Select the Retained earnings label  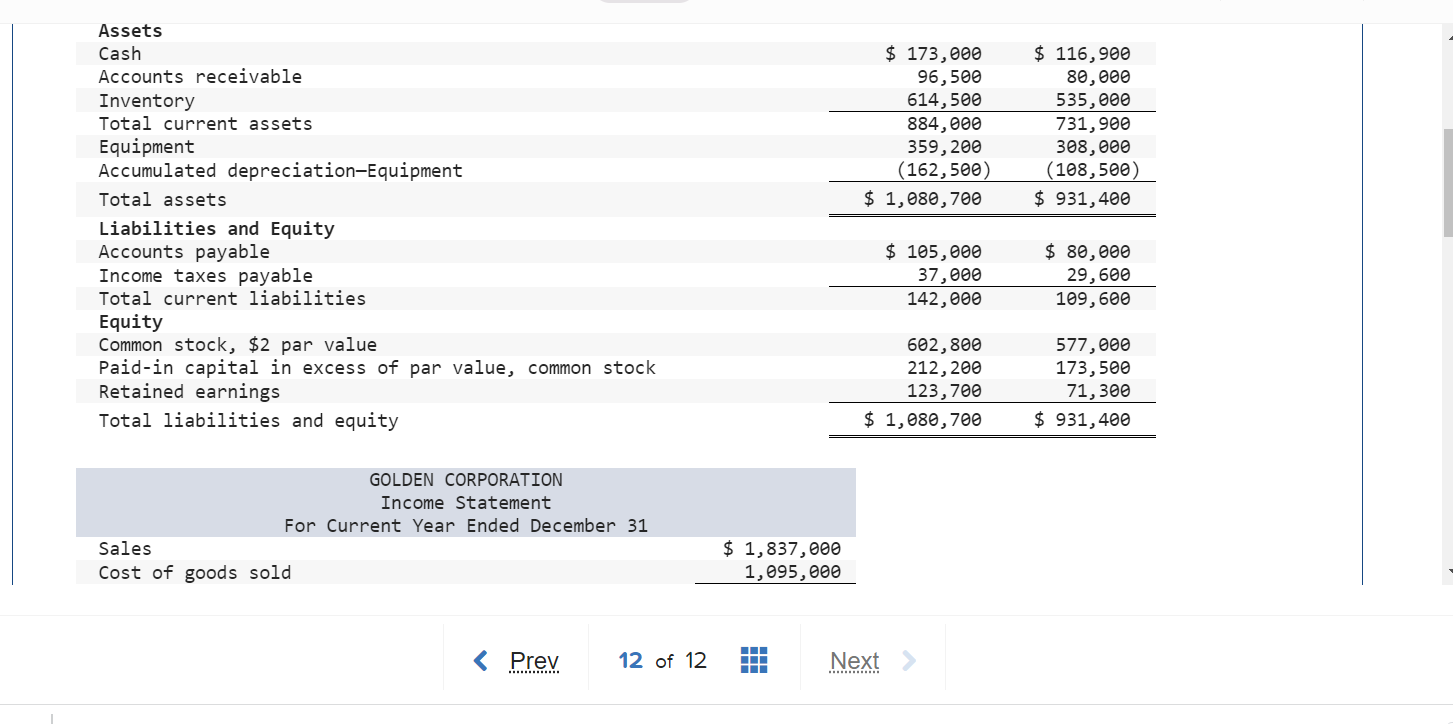[x=189, y=392]
